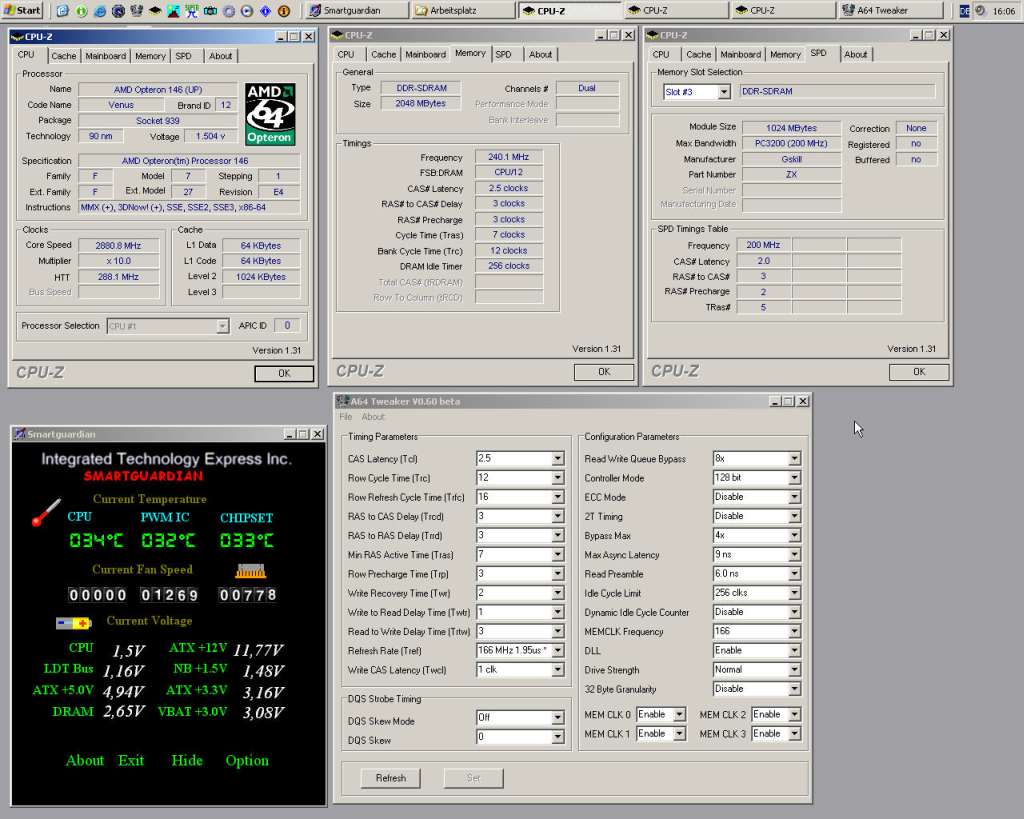The width and height of the screenshot is (1024, 819).
Task: Click the Super Pi icon in quick launch
Action: pos(192,10)
